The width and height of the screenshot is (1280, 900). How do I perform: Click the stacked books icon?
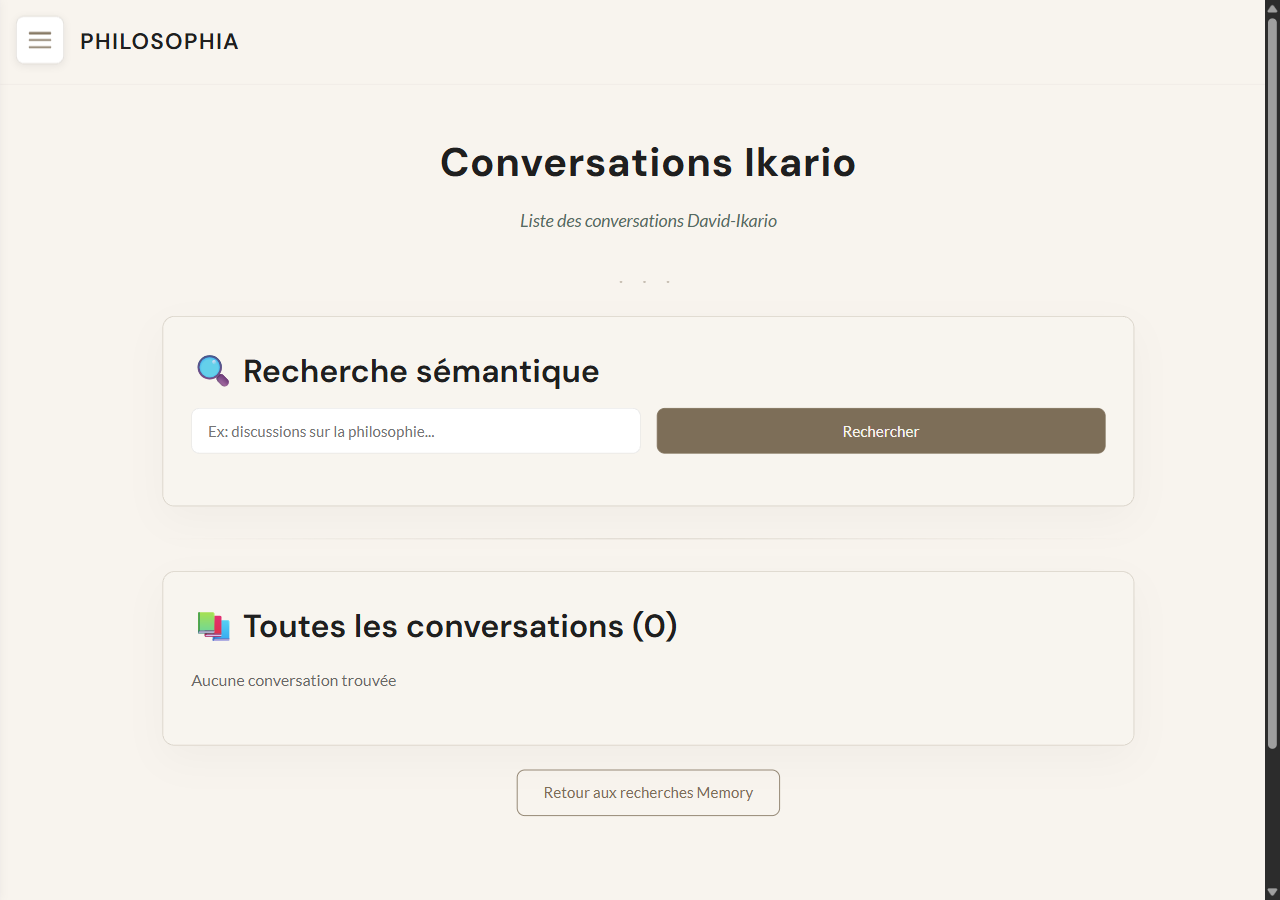[213, 626]
